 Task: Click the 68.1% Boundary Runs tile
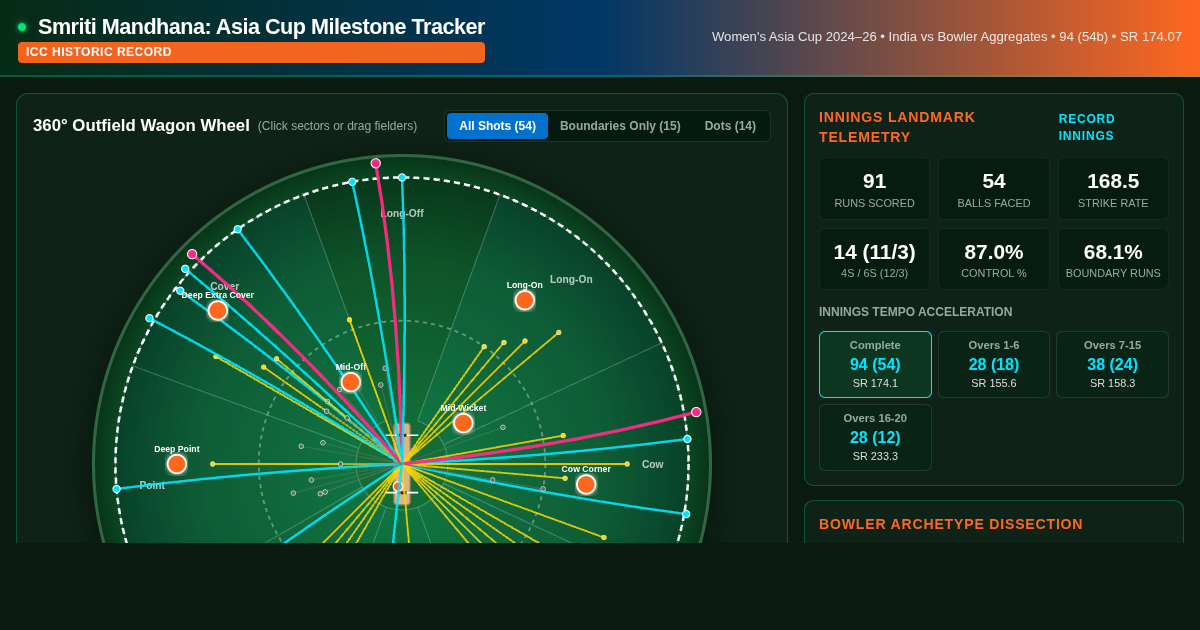1113,259
